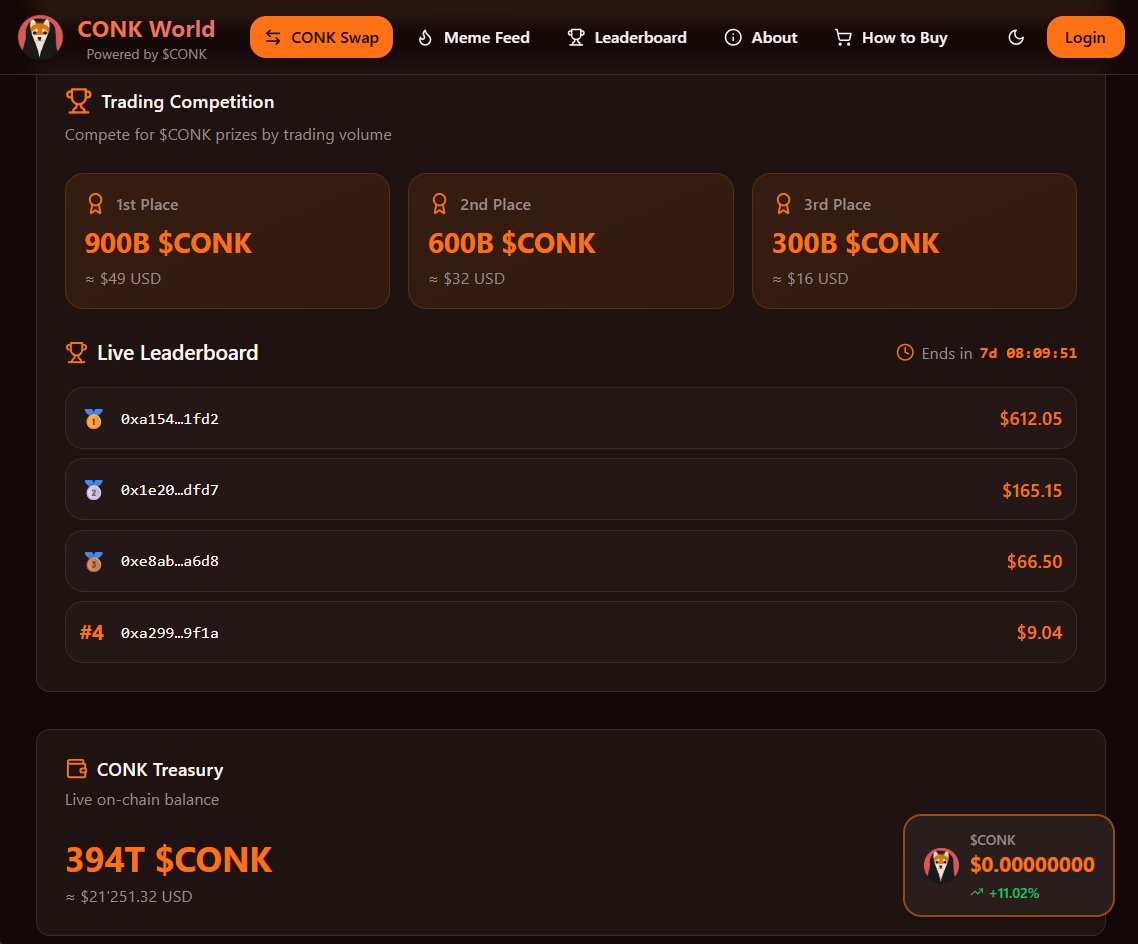Click the countdown timer 7d 08:09:51
This screenshot has height=944, width=1138.
coord(1028,353)
